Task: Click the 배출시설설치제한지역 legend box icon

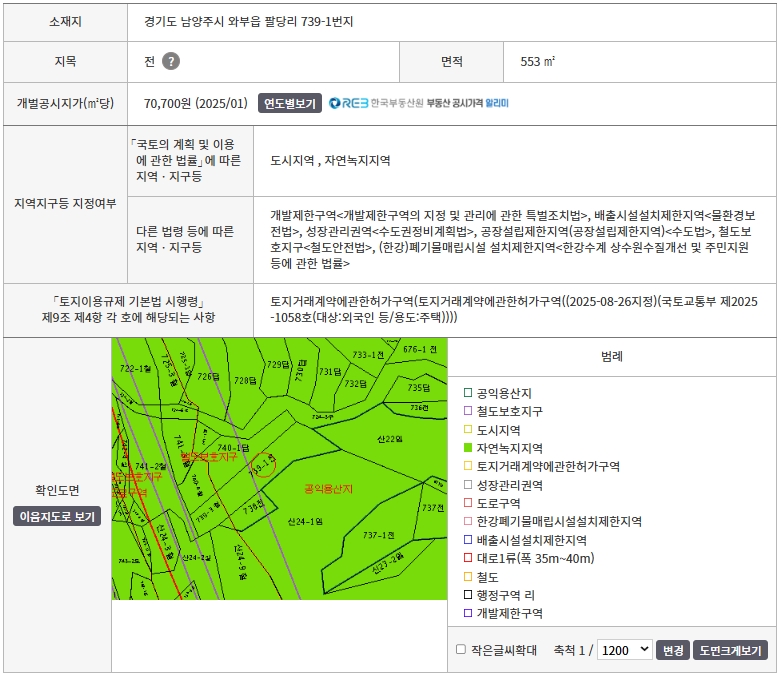Action: [x=468, y=540]
